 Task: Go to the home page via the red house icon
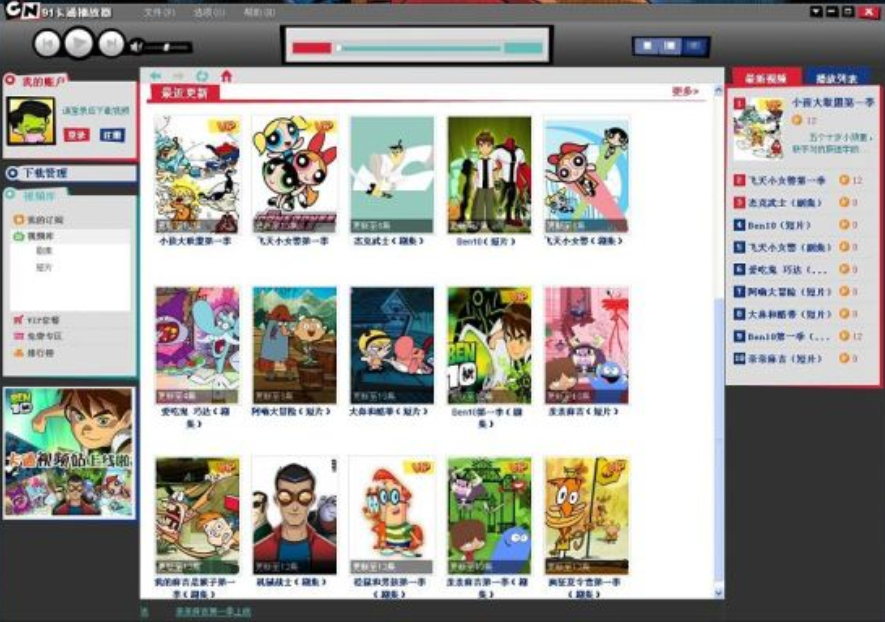click(226, 76)
